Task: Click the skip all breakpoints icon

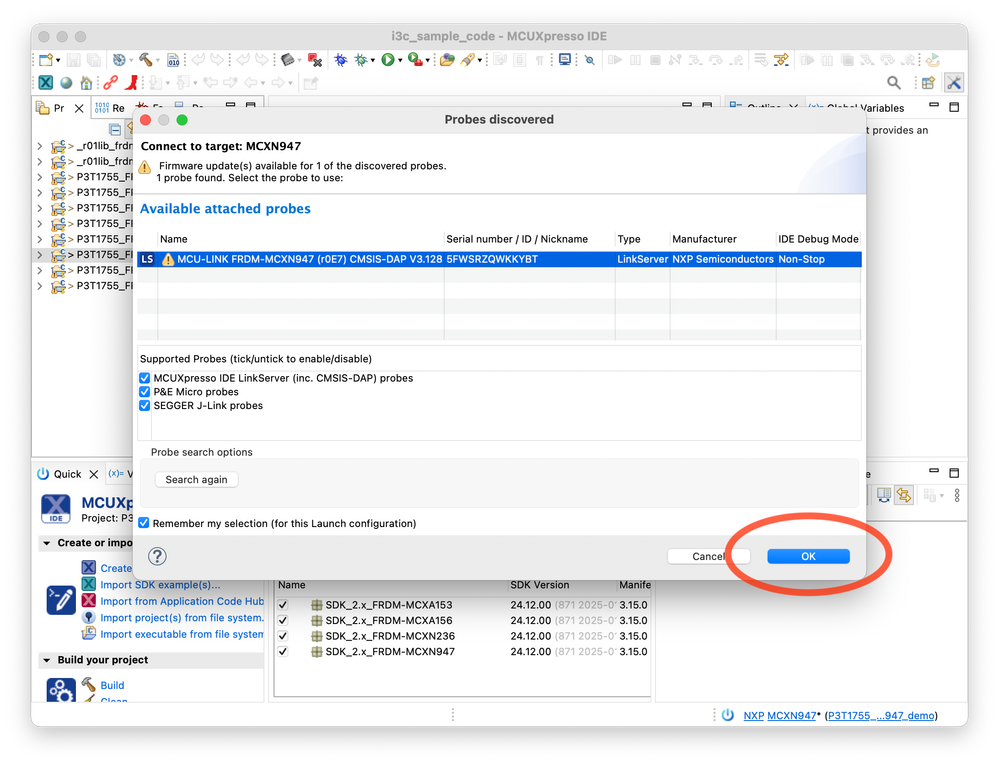Action: [x=590, y=61]
